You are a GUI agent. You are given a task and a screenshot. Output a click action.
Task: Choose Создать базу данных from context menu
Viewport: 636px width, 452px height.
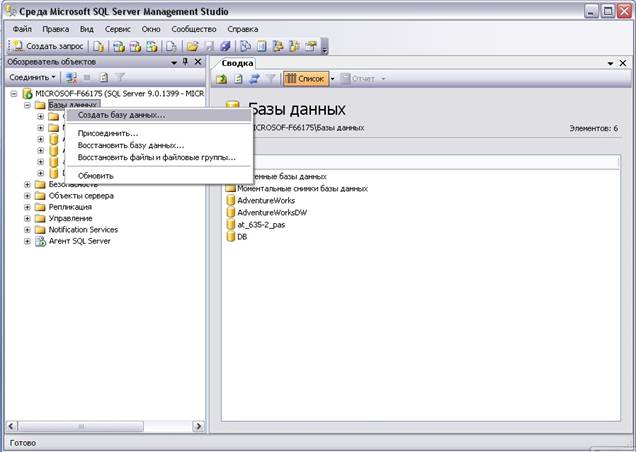[x=121, y=115]
